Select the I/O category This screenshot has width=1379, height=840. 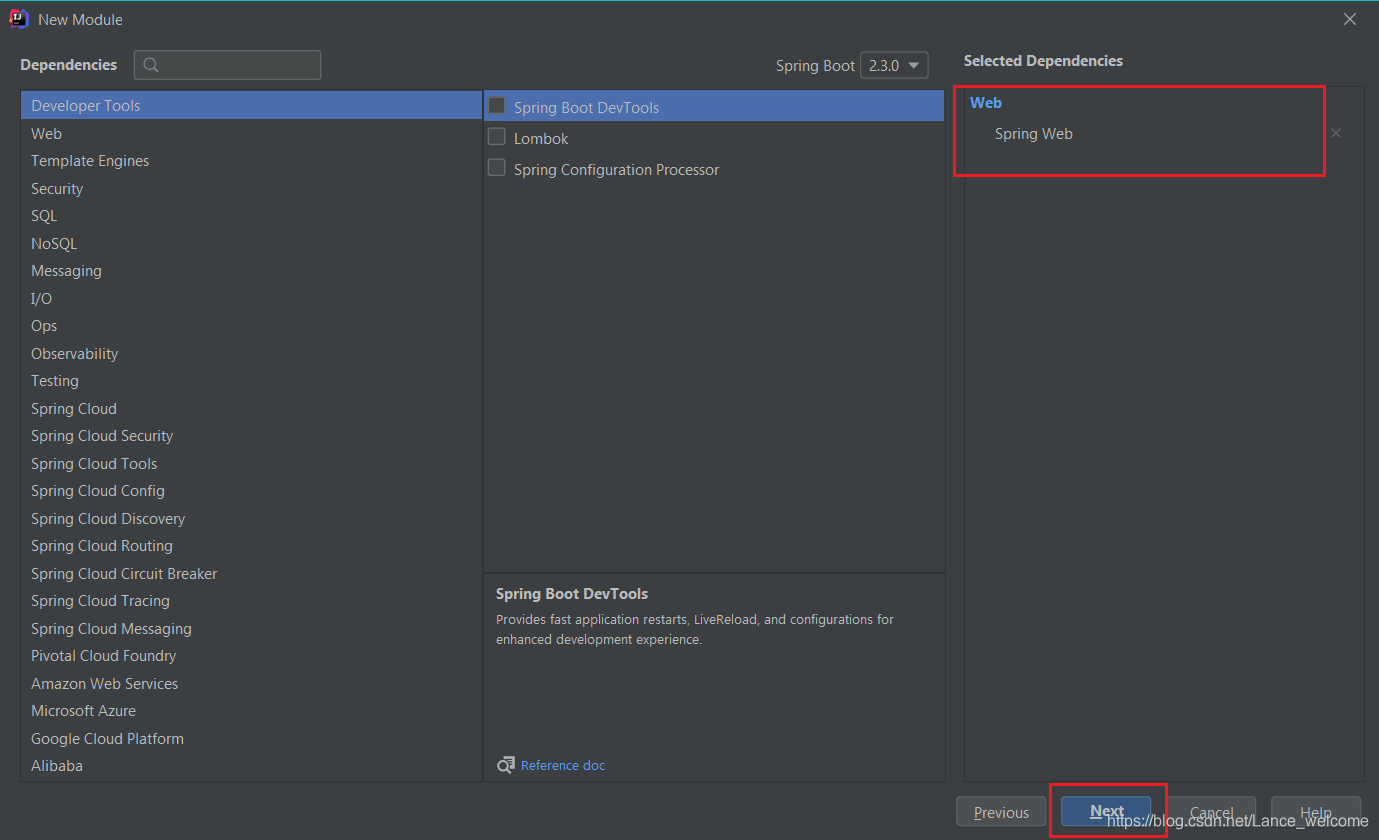251,298
